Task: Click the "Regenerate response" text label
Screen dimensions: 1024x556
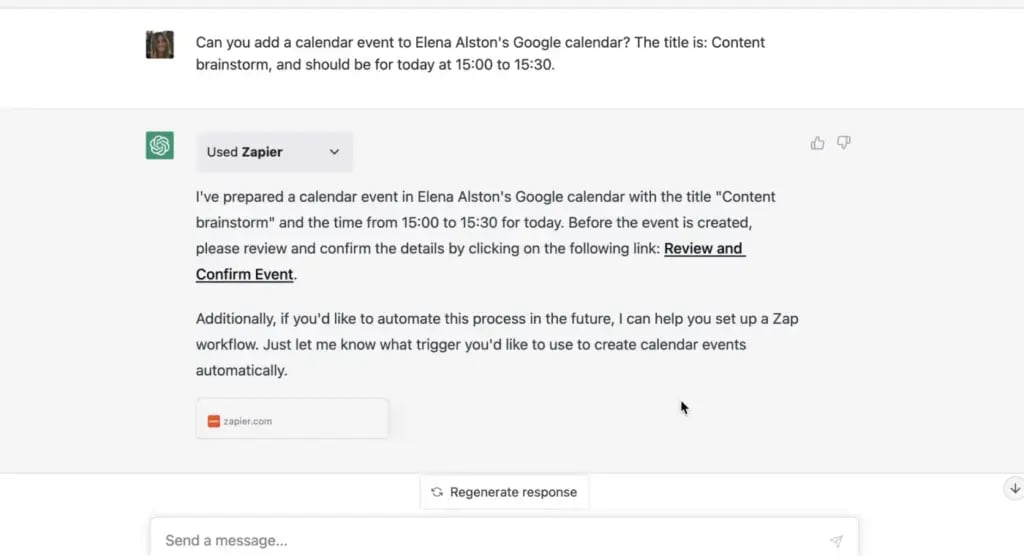Action: (x=513, y=492)
